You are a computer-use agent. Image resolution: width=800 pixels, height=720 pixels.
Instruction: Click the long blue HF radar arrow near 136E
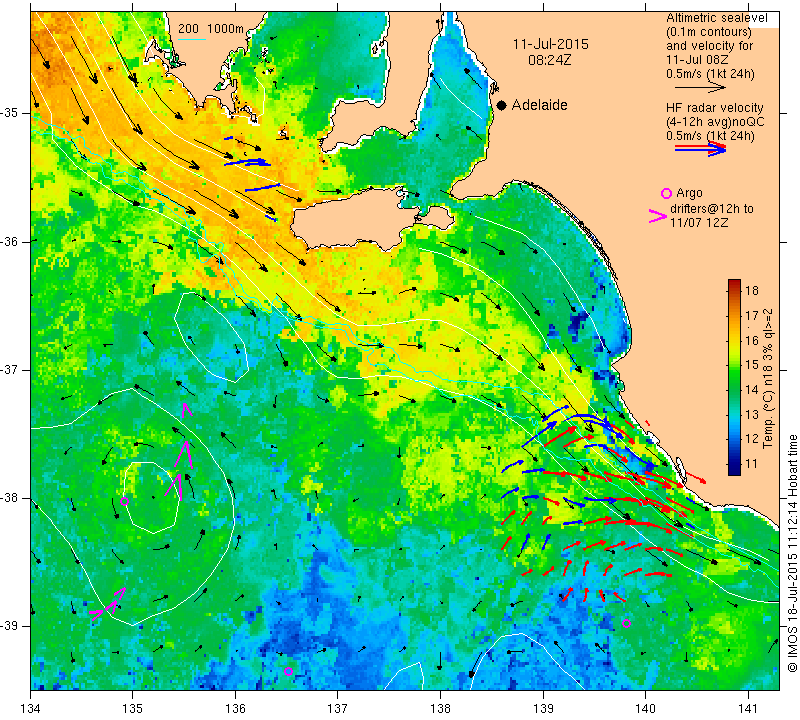tap(247, 162)
